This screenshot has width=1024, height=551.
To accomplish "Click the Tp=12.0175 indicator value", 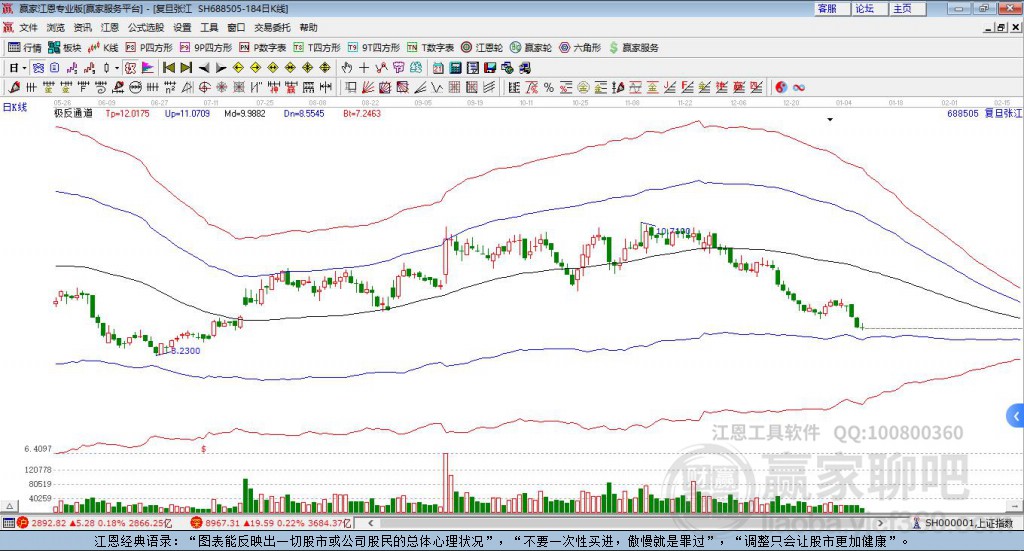I will click(x=127, y=113).
